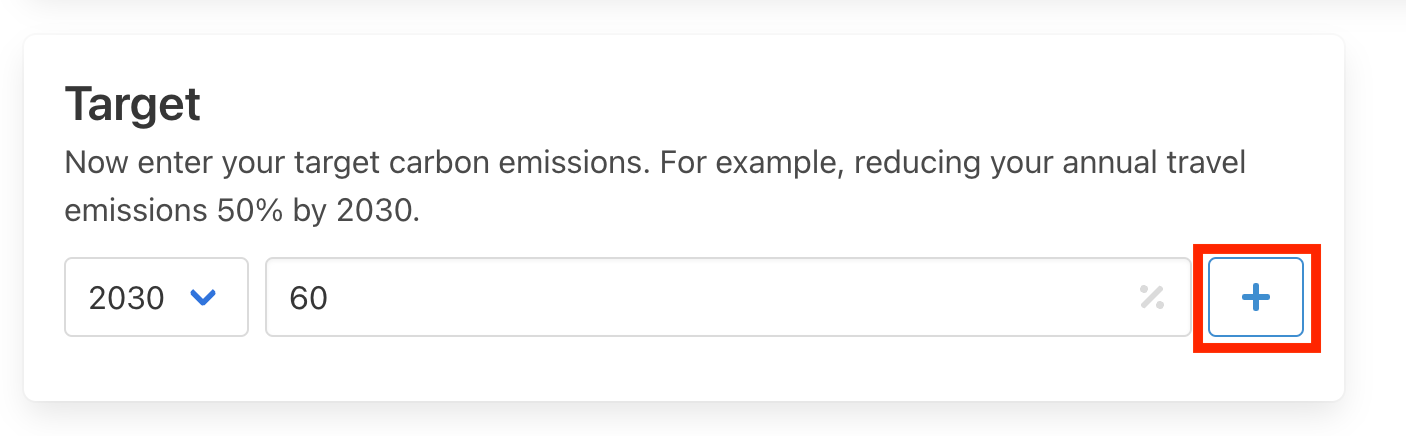Click the percent symbol in the field

[1152, 297]
